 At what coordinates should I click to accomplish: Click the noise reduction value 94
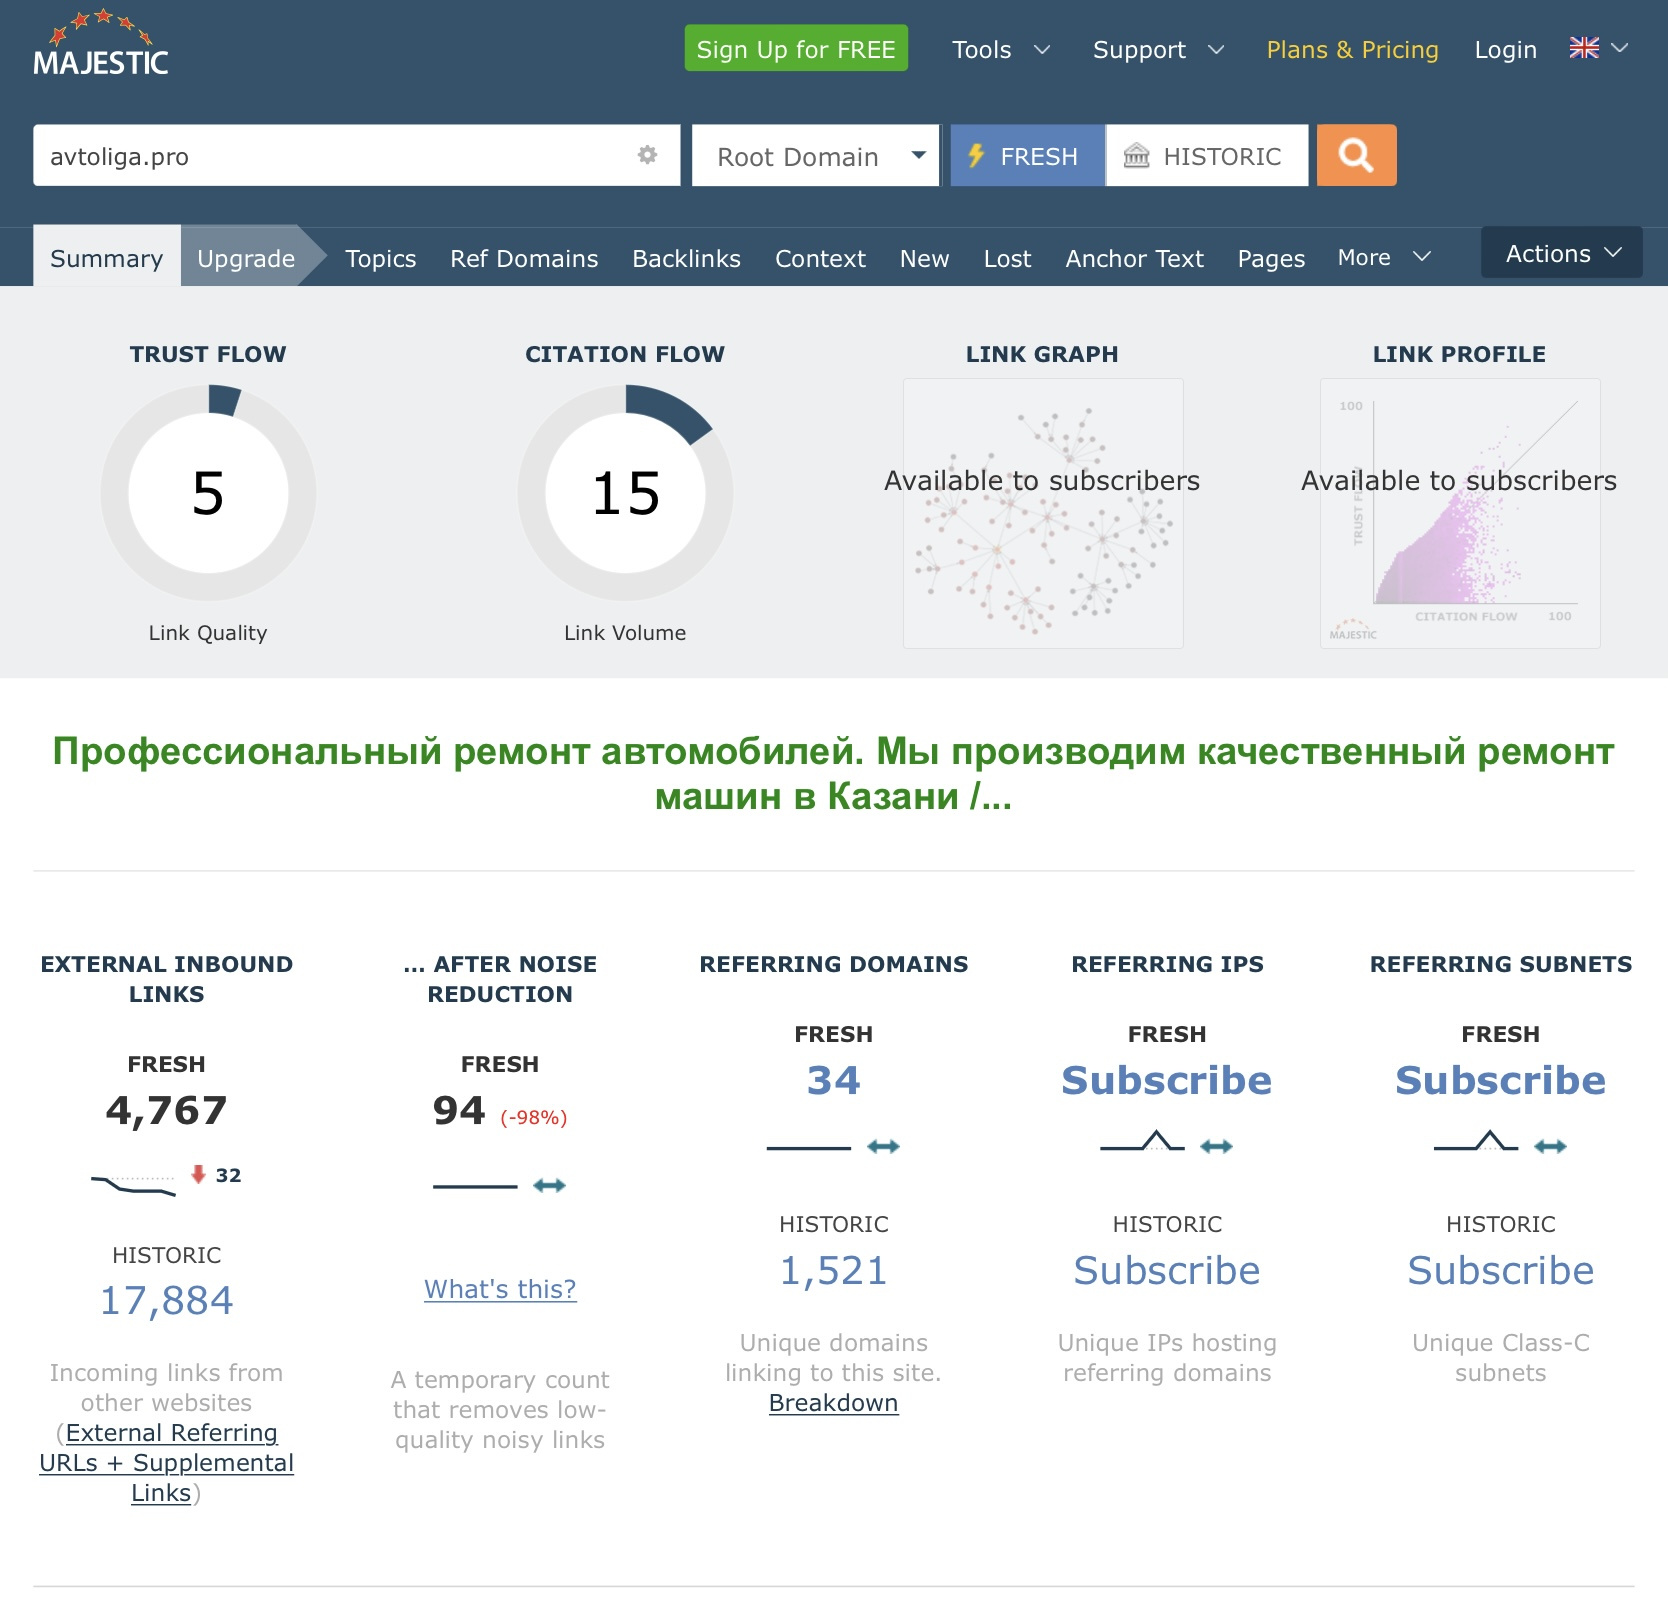click(459, 1110)
